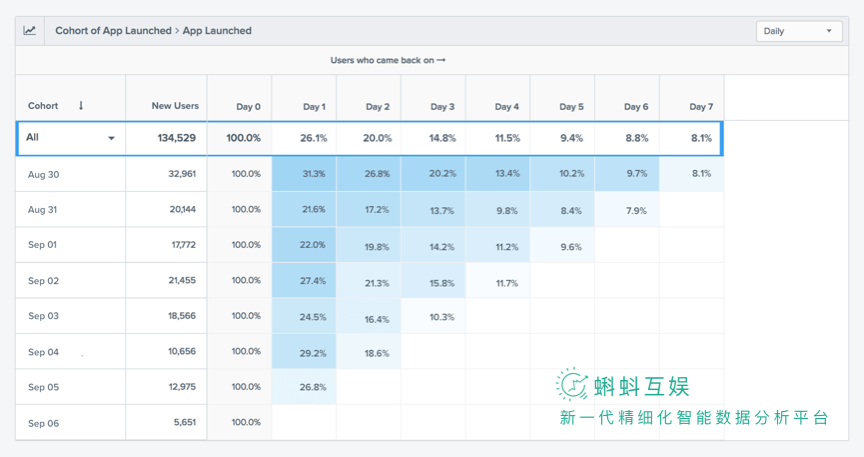Click the 9.4% Day 5 value in All row
Screen dimensions: 864x457
(x=571, y=138)
